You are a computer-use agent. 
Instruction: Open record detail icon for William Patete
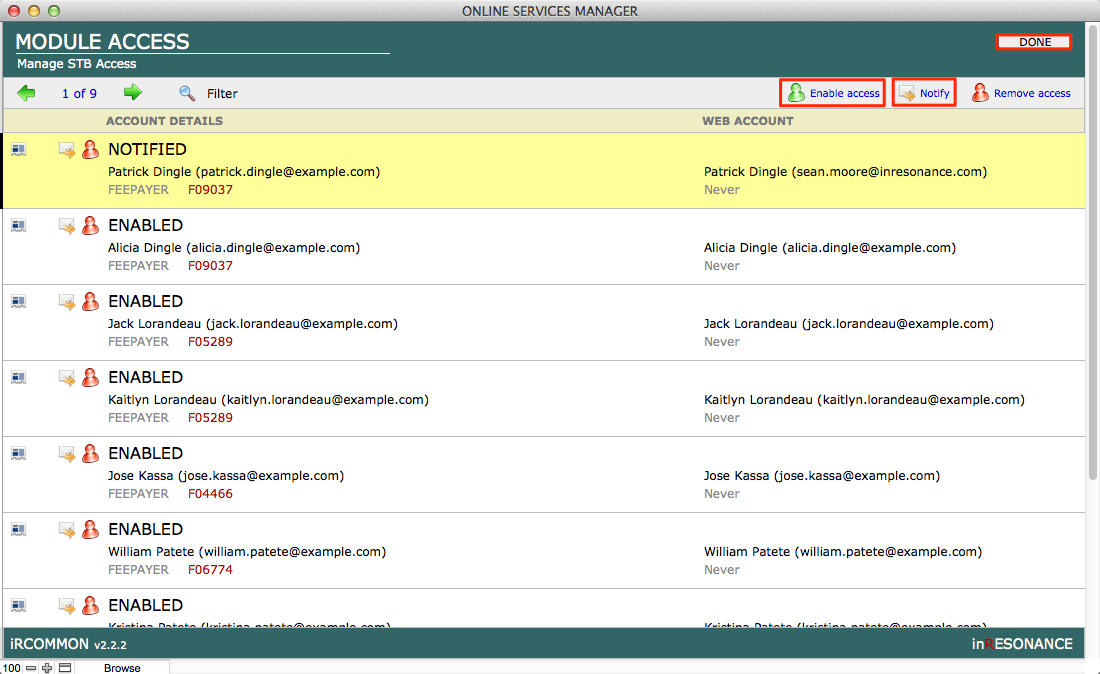pyautogui.click(x=19, y=530)
